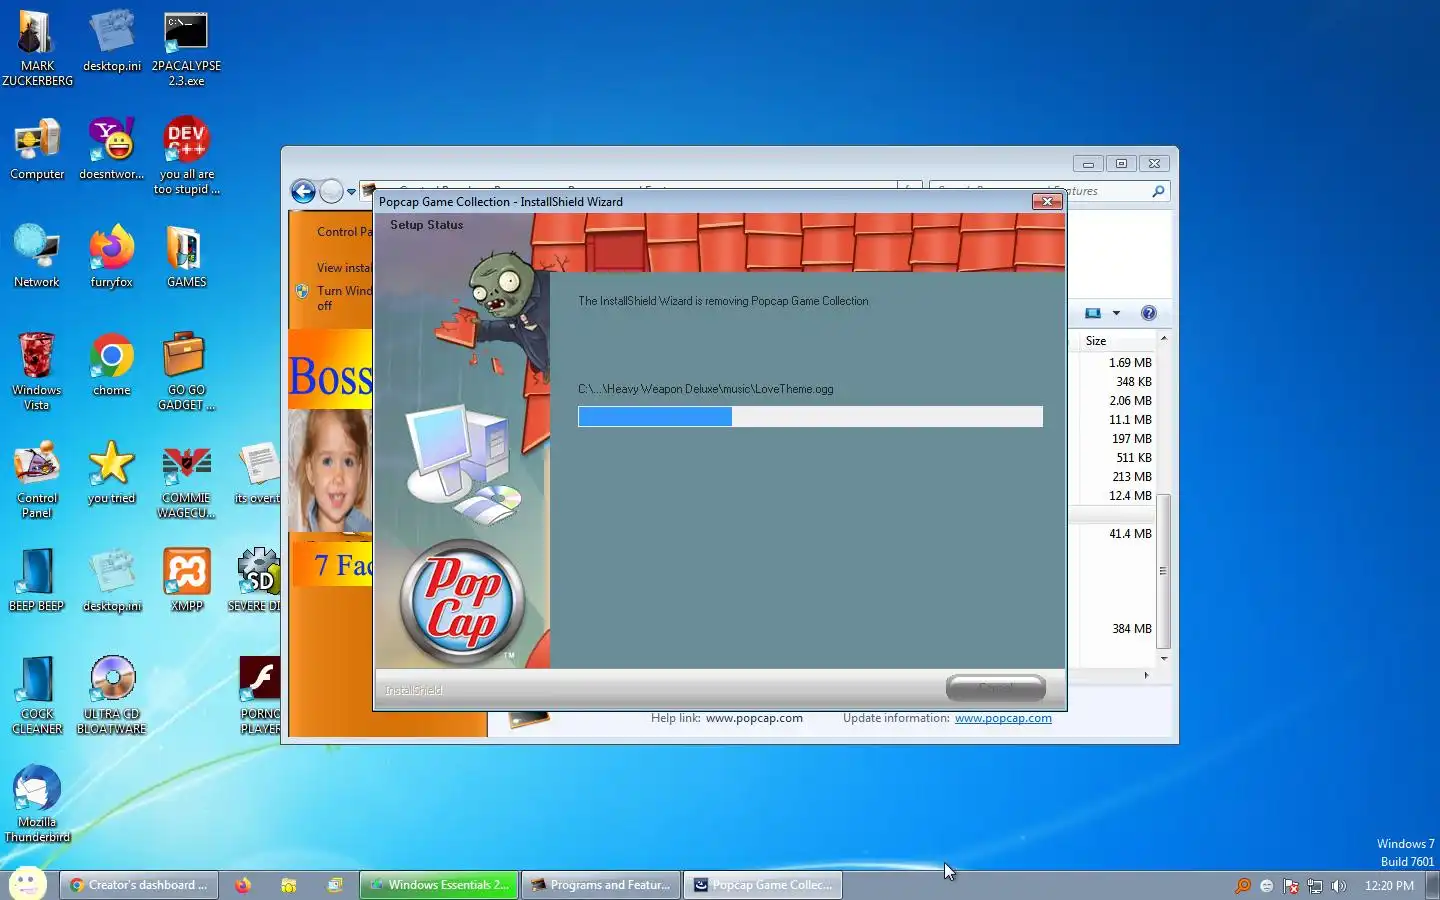Click the greyed Cancel button in InstallShield Wizard
Image resolution: width=1440 pixels, height=900 pixels.
point(996,687)
